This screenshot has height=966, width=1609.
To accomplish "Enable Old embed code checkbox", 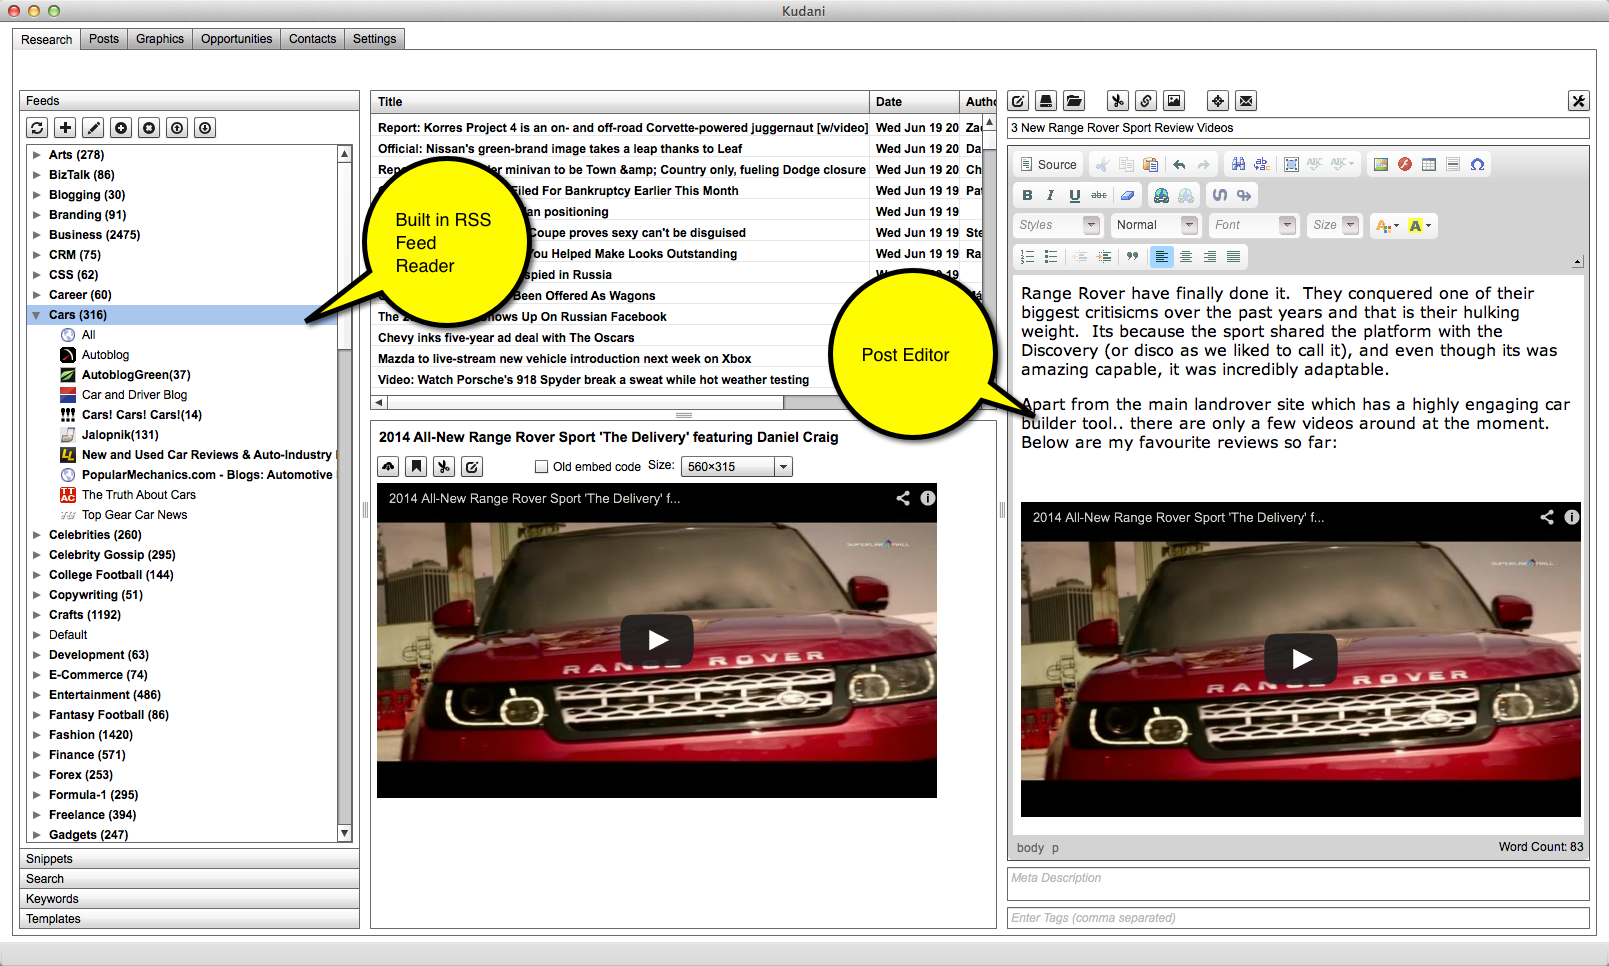I will coord(541,467).
